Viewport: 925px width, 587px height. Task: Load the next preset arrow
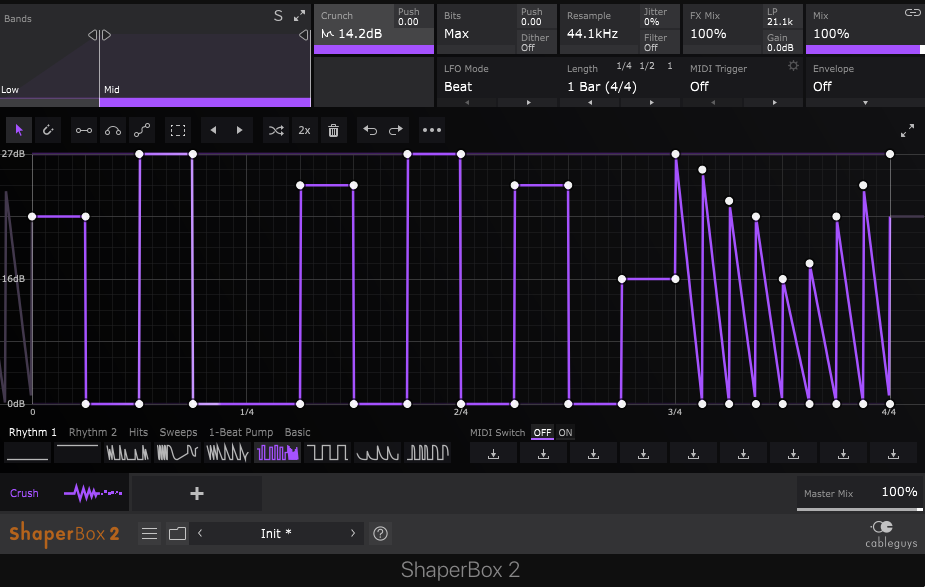353,533
